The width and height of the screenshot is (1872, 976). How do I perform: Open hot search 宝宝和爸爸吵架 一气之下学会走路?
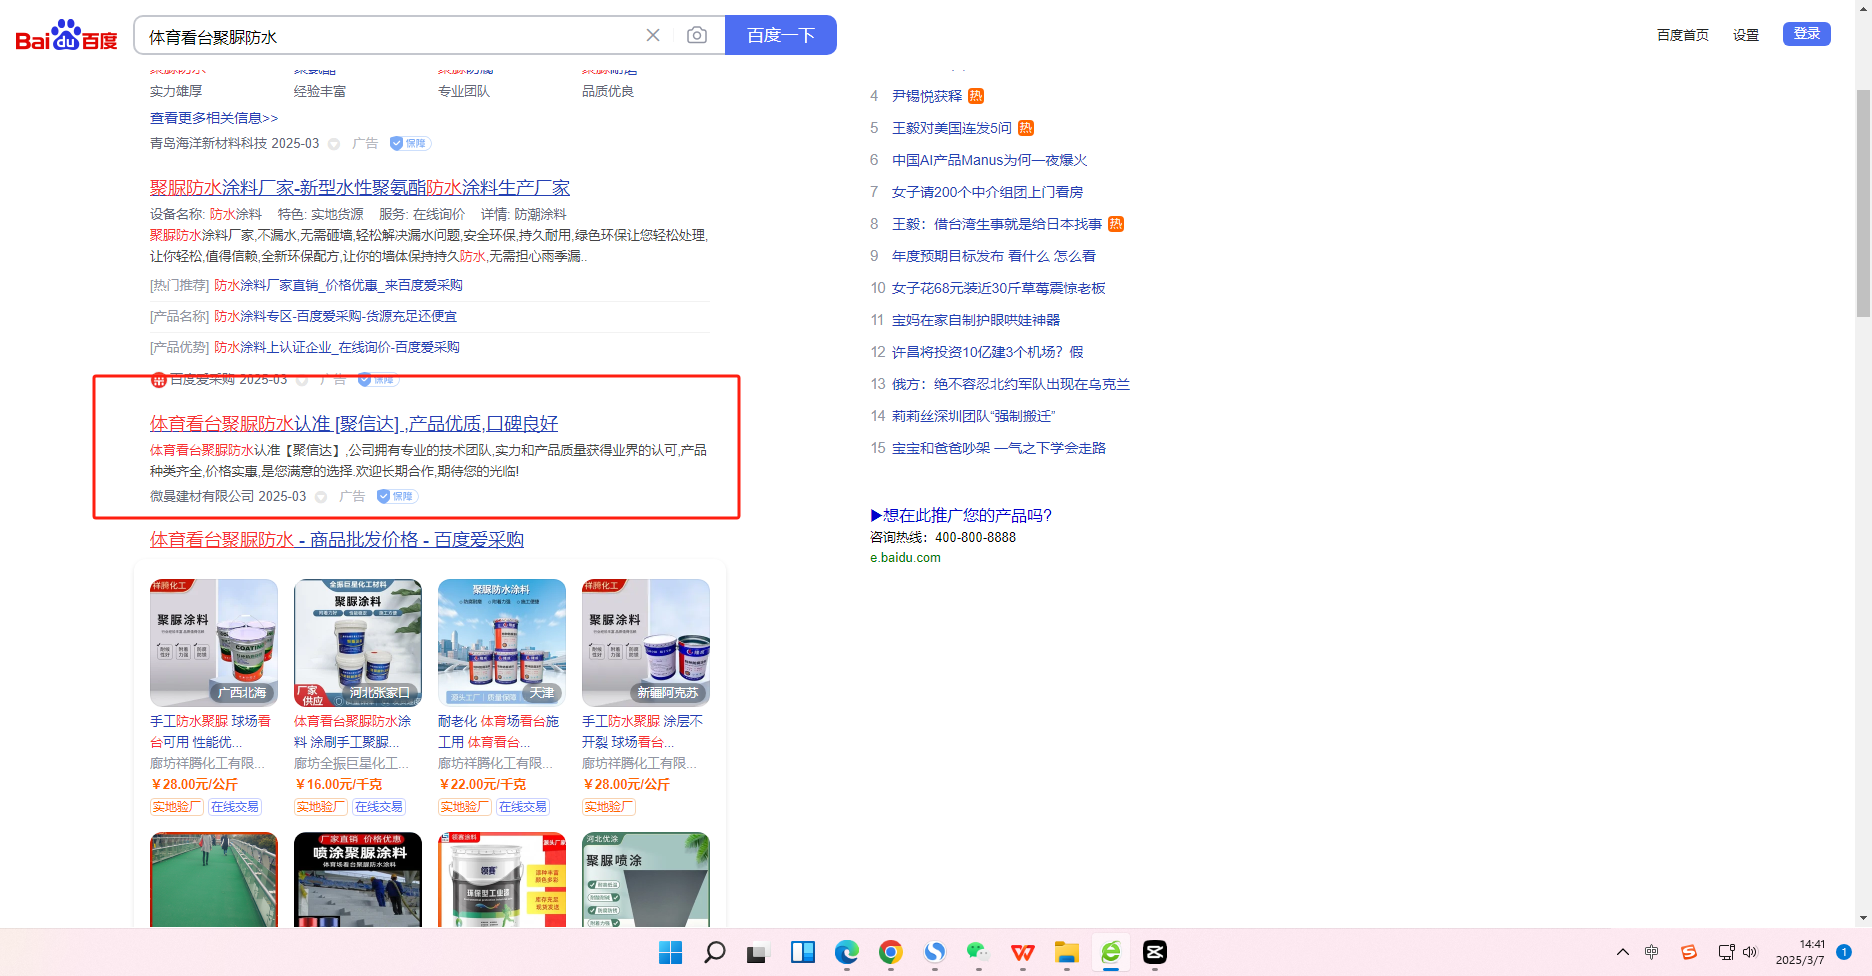[x=999, y=448]
